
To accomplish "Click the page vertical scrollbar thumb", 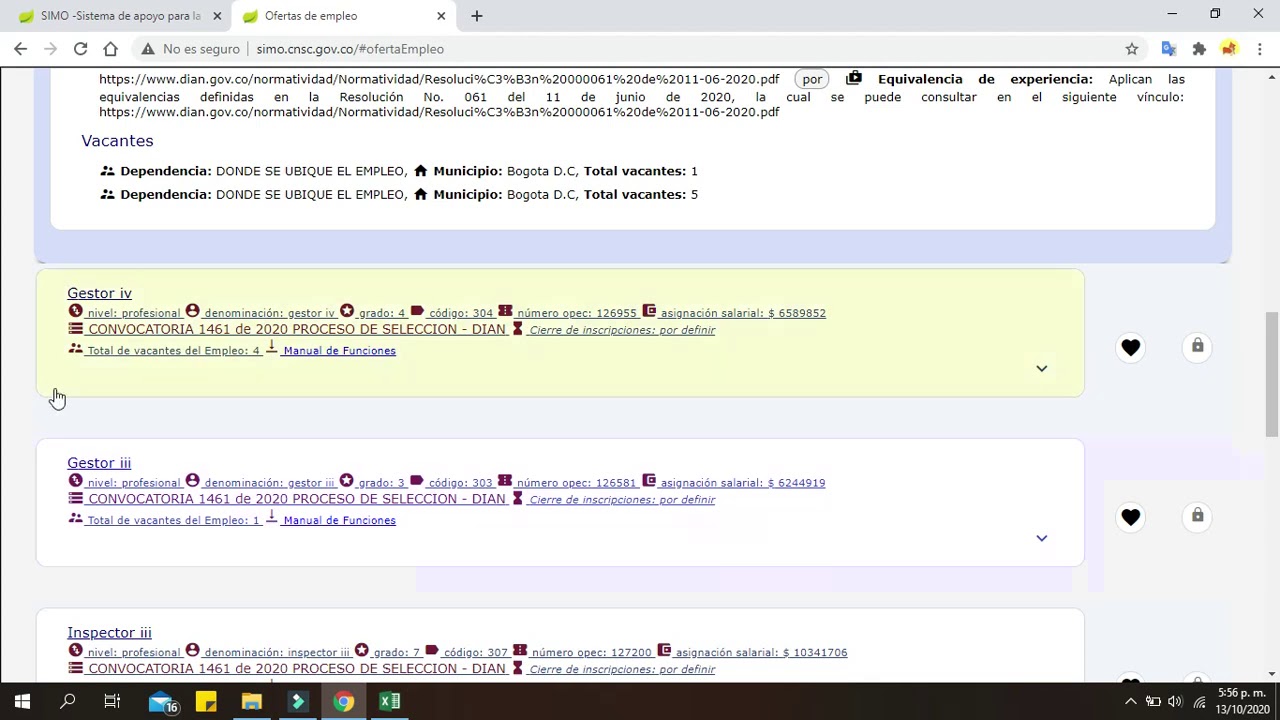I will [1273, 374].
